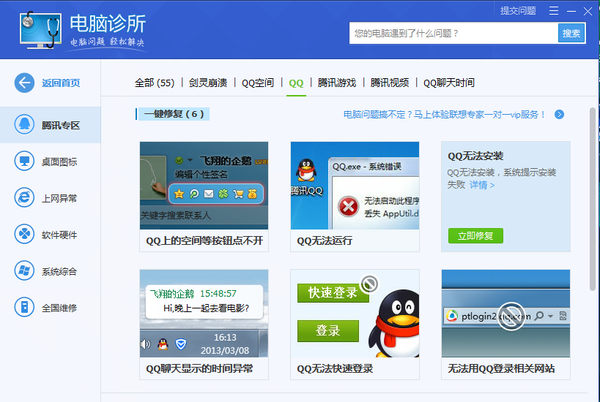This screenshot has height=402, width=600.
Task: Open the hamburger menu in title bar
Action: (554, 11)
